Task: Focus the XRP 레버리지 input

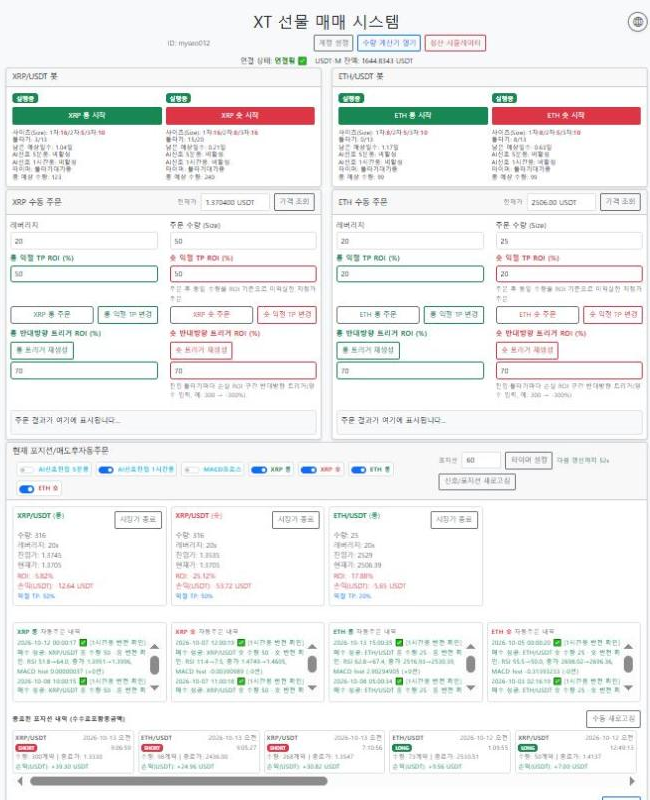Action: 84,241
